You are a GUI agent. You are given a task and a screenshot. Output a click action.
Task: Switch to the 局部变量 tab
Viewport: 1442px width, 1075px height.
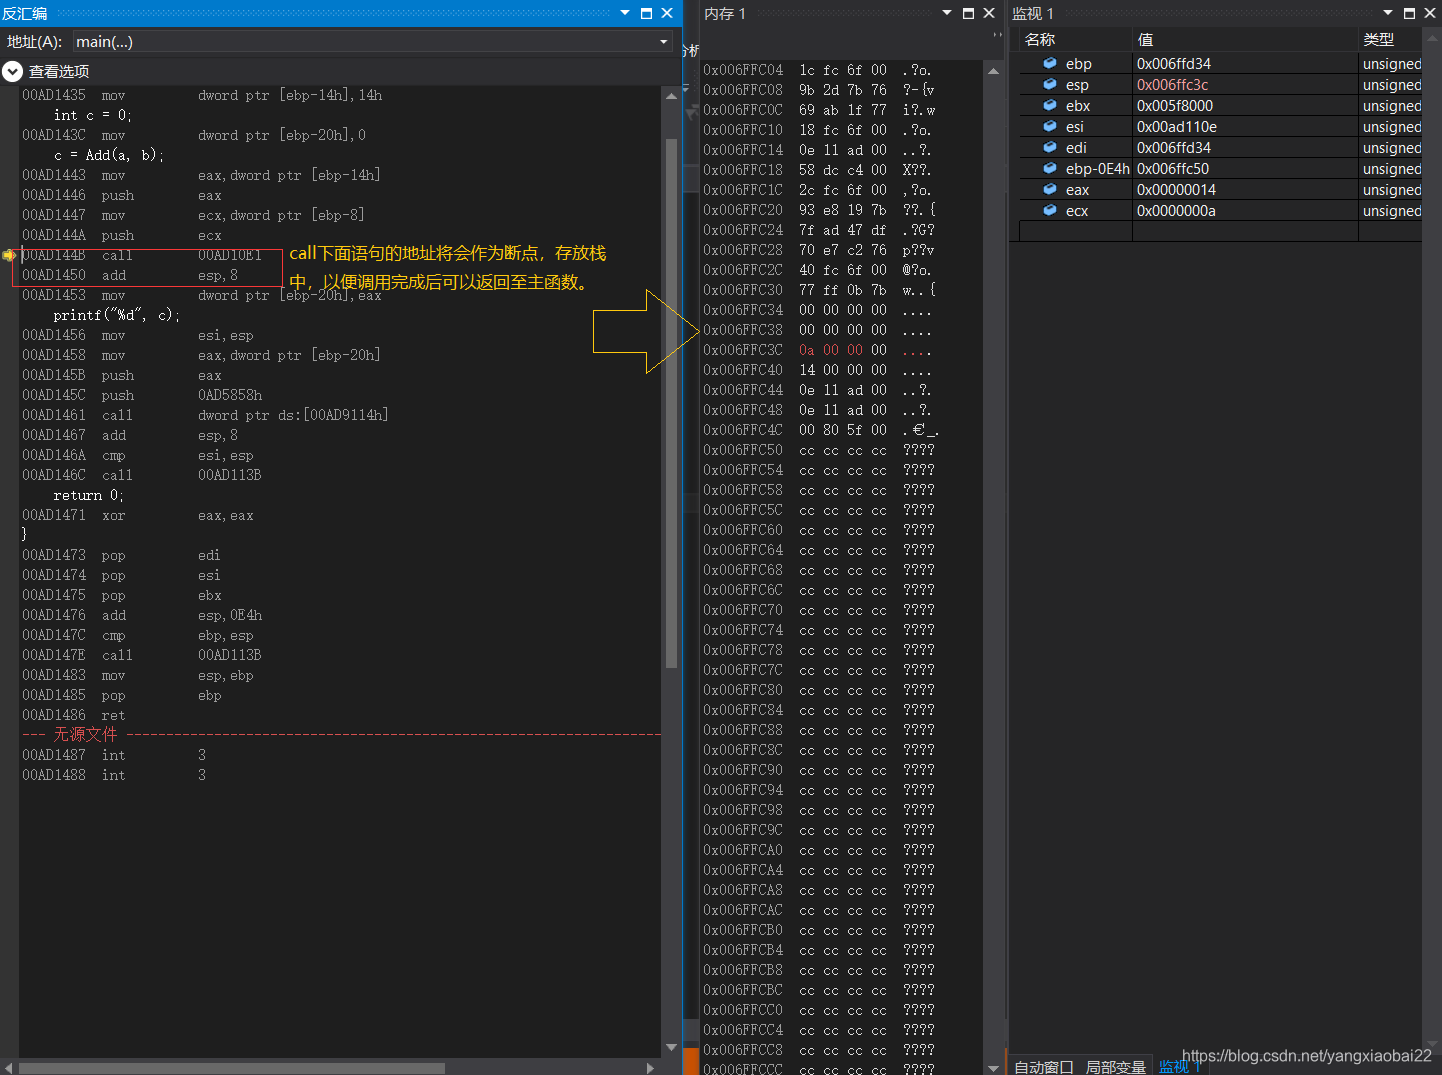click(x=1116, y=1067)
